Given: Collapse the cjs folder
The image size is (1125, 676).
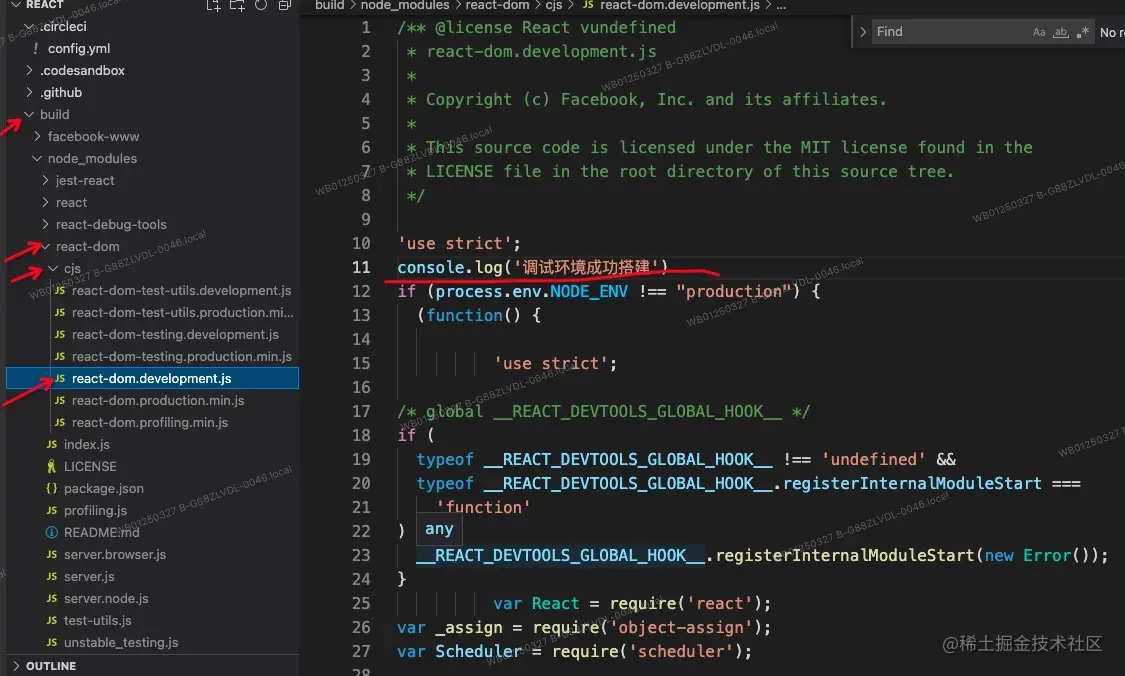Looking at the screenshot, I should tap(53, 268).
